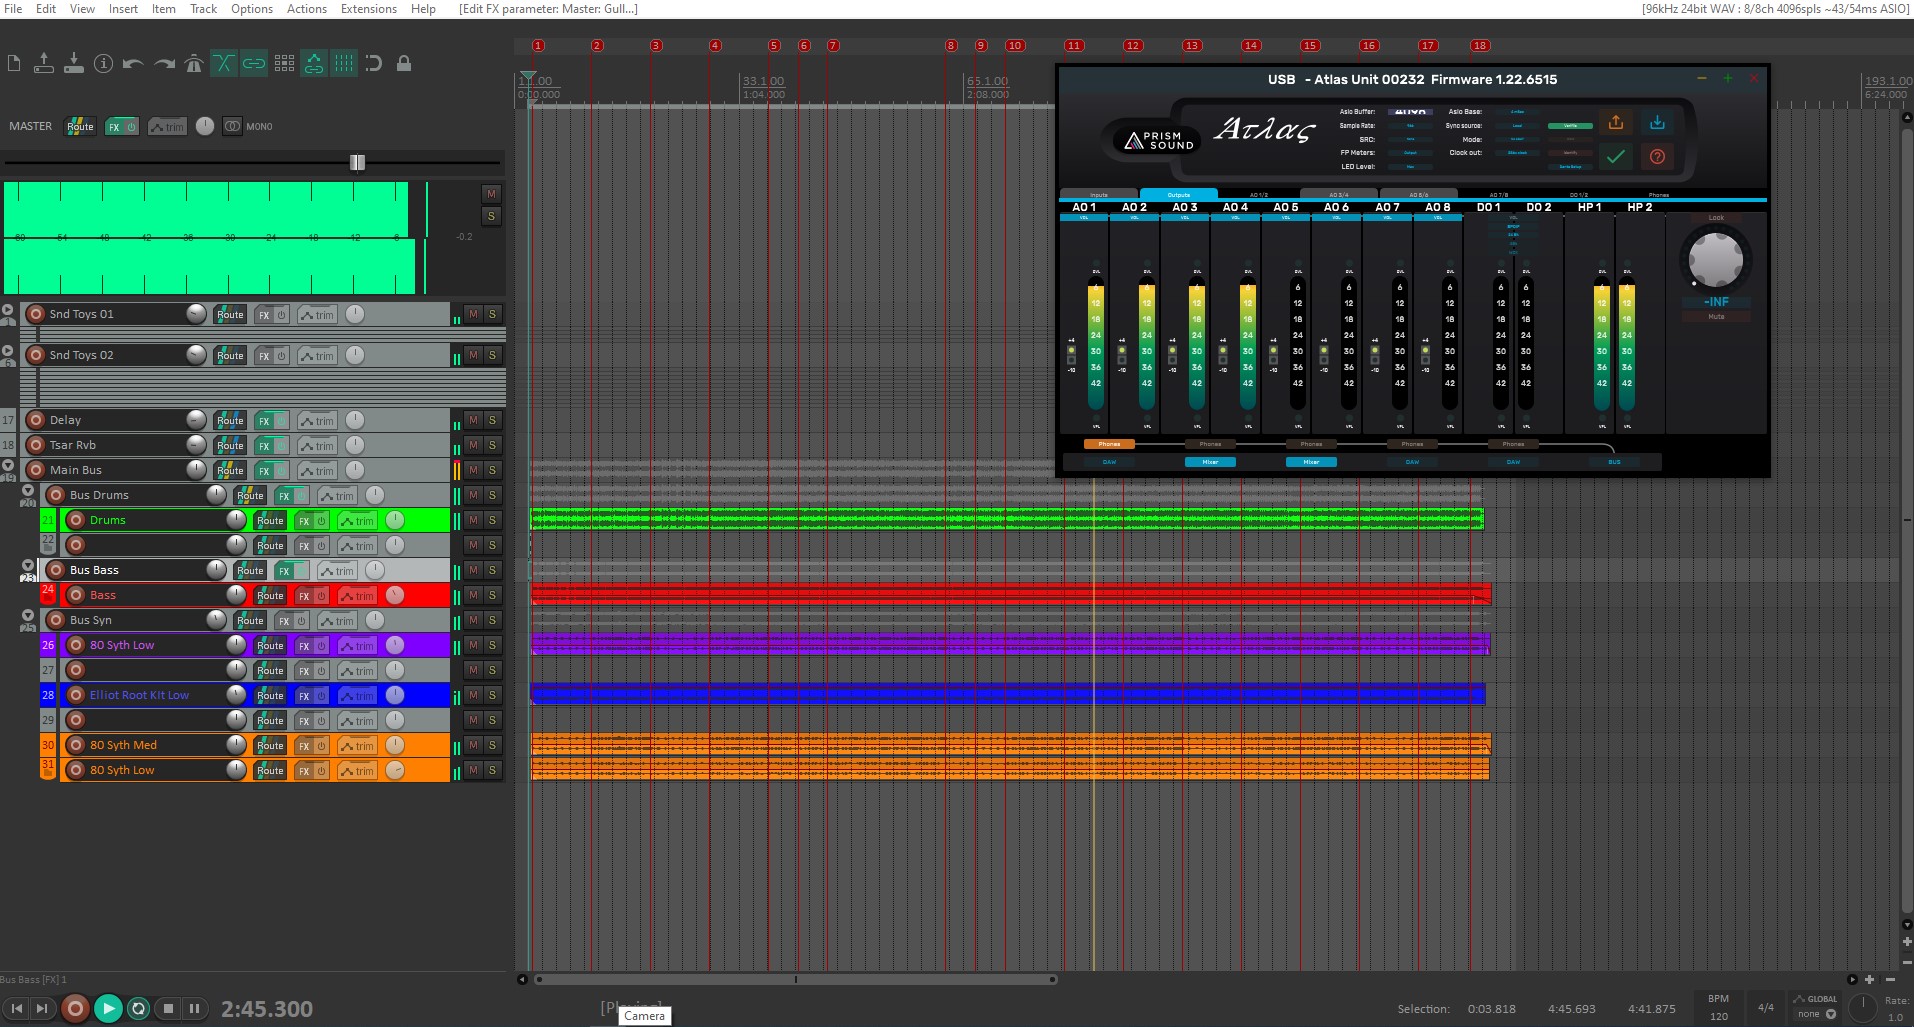Open the Track menu
The image size is (1914, 1027).
(203, 9)
